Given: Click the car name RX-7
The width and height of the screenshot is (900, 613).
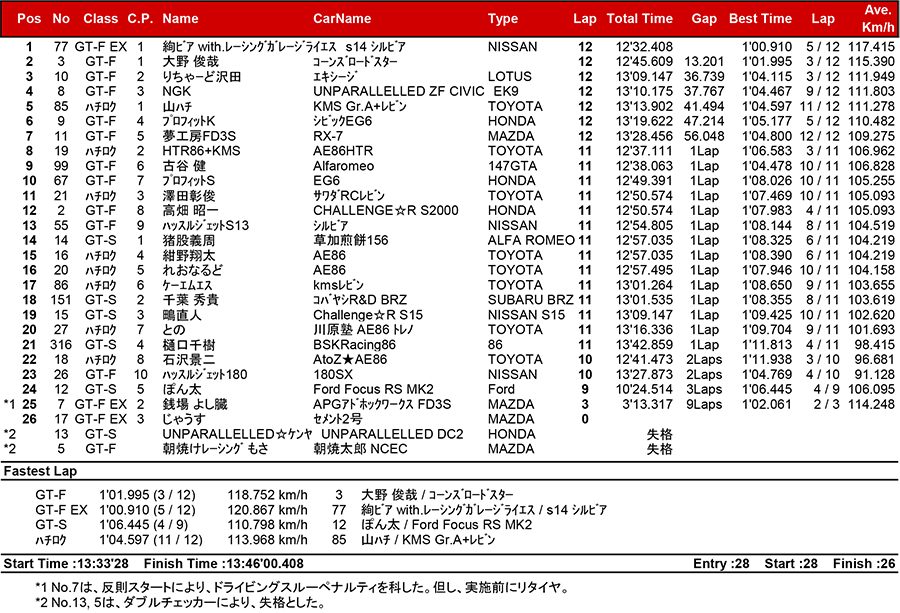Looking at the screenshot, I should click(328, 136).
